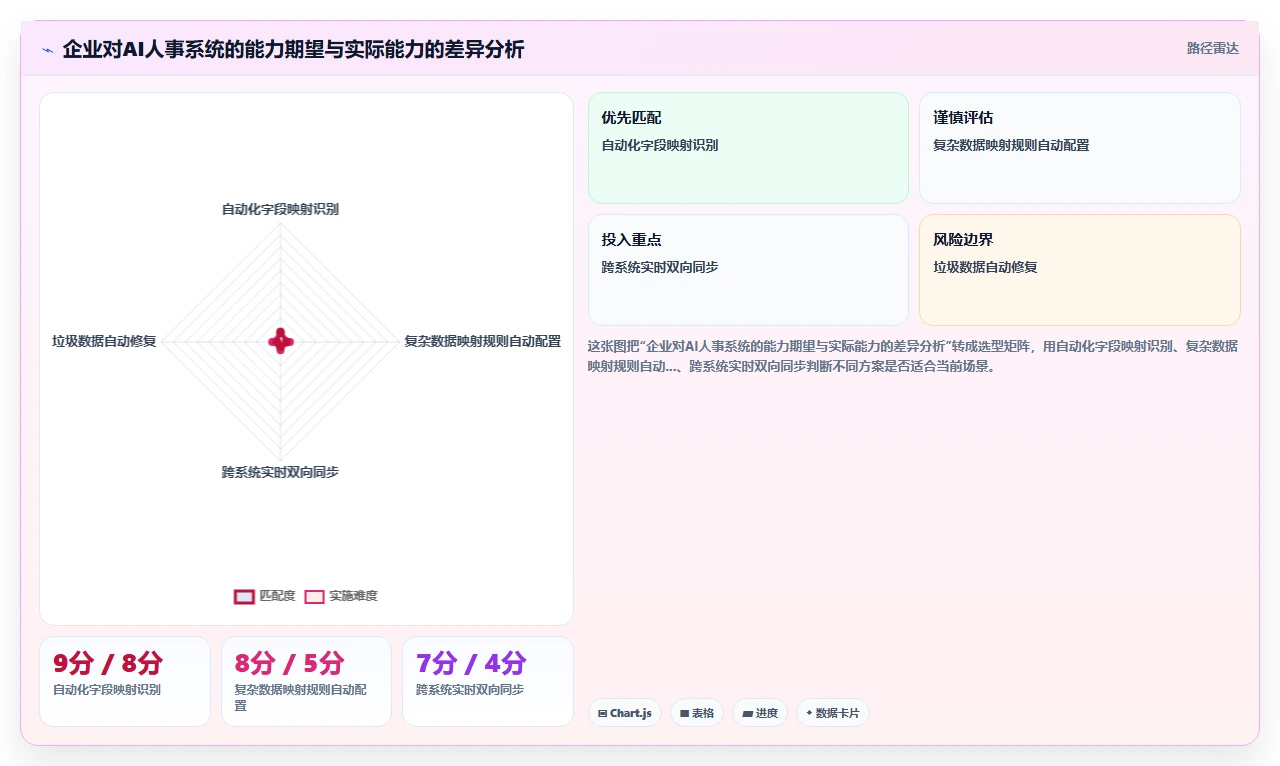
Task: Click the radar data point at the chart center
Action: click(281, 341)
